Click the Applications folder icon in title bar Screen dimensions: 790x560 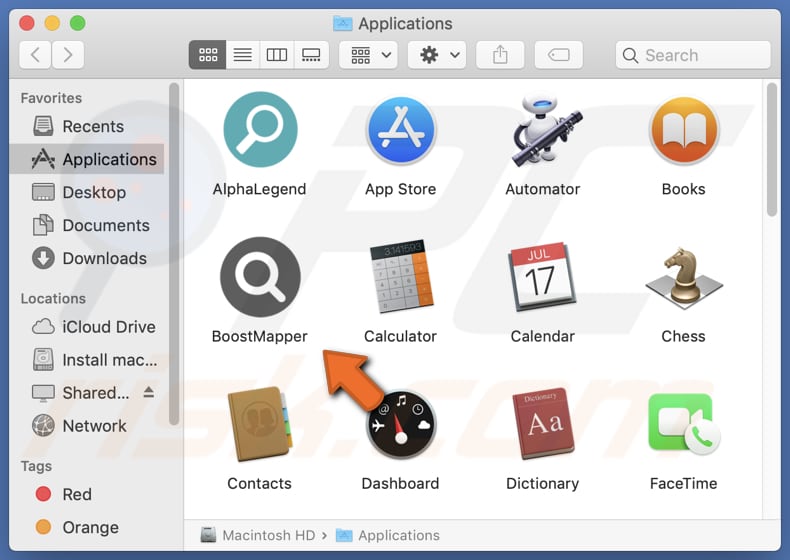tap(343, 23)
